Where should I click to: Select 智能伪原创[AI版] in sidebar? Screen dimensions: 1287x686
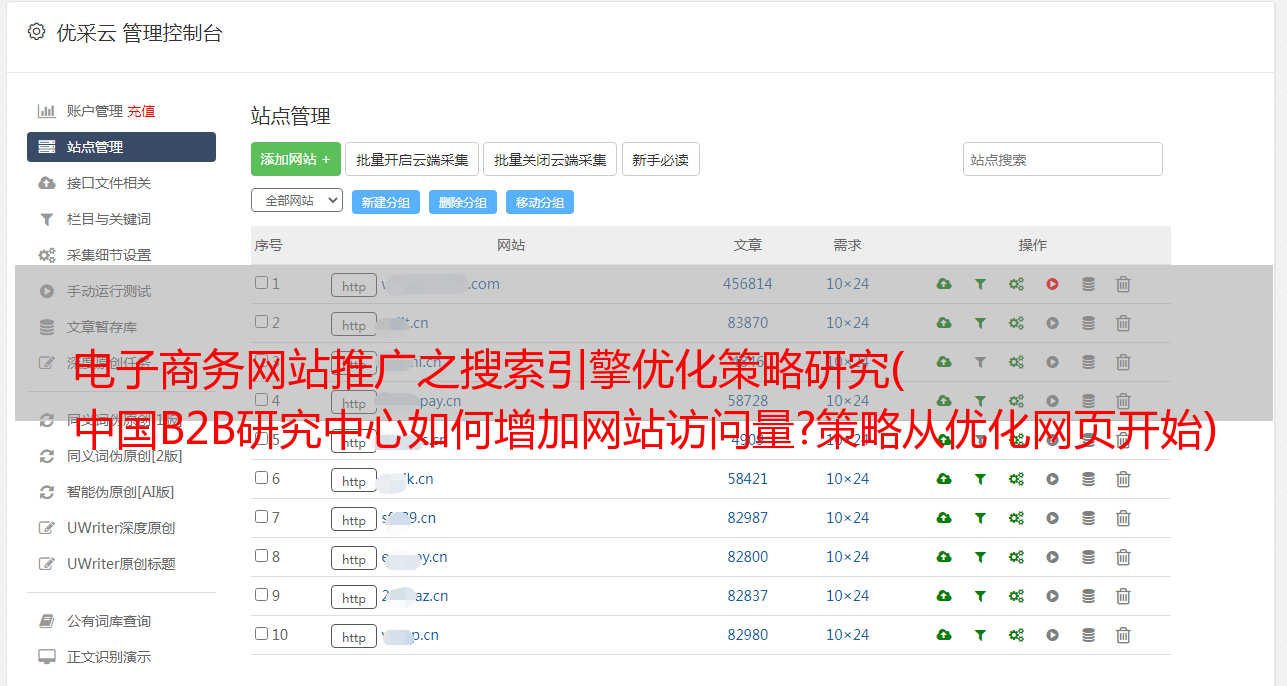pos(121,492)
